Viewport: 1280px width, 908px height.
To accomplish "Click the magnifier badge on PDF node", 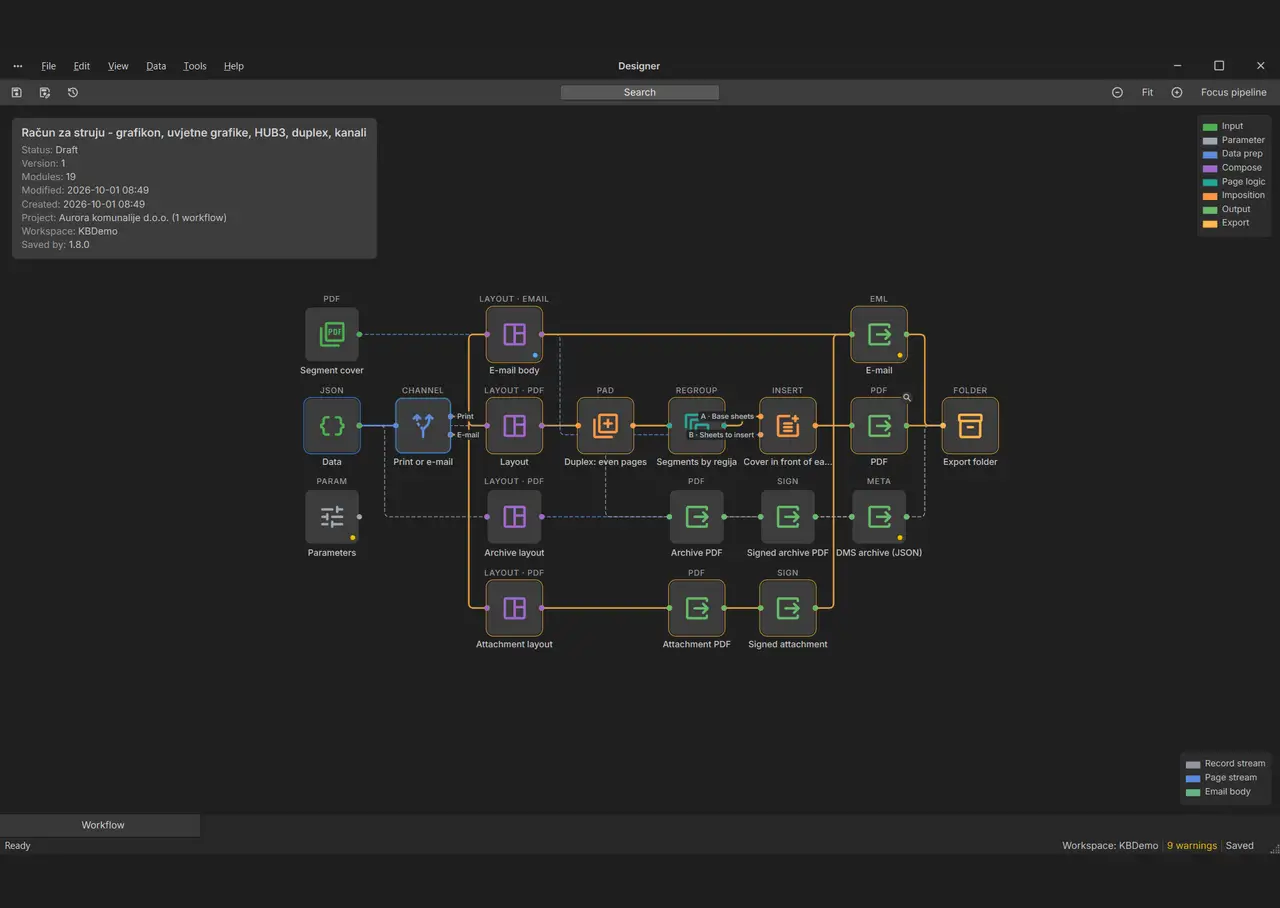I will [x=907, y=397].
